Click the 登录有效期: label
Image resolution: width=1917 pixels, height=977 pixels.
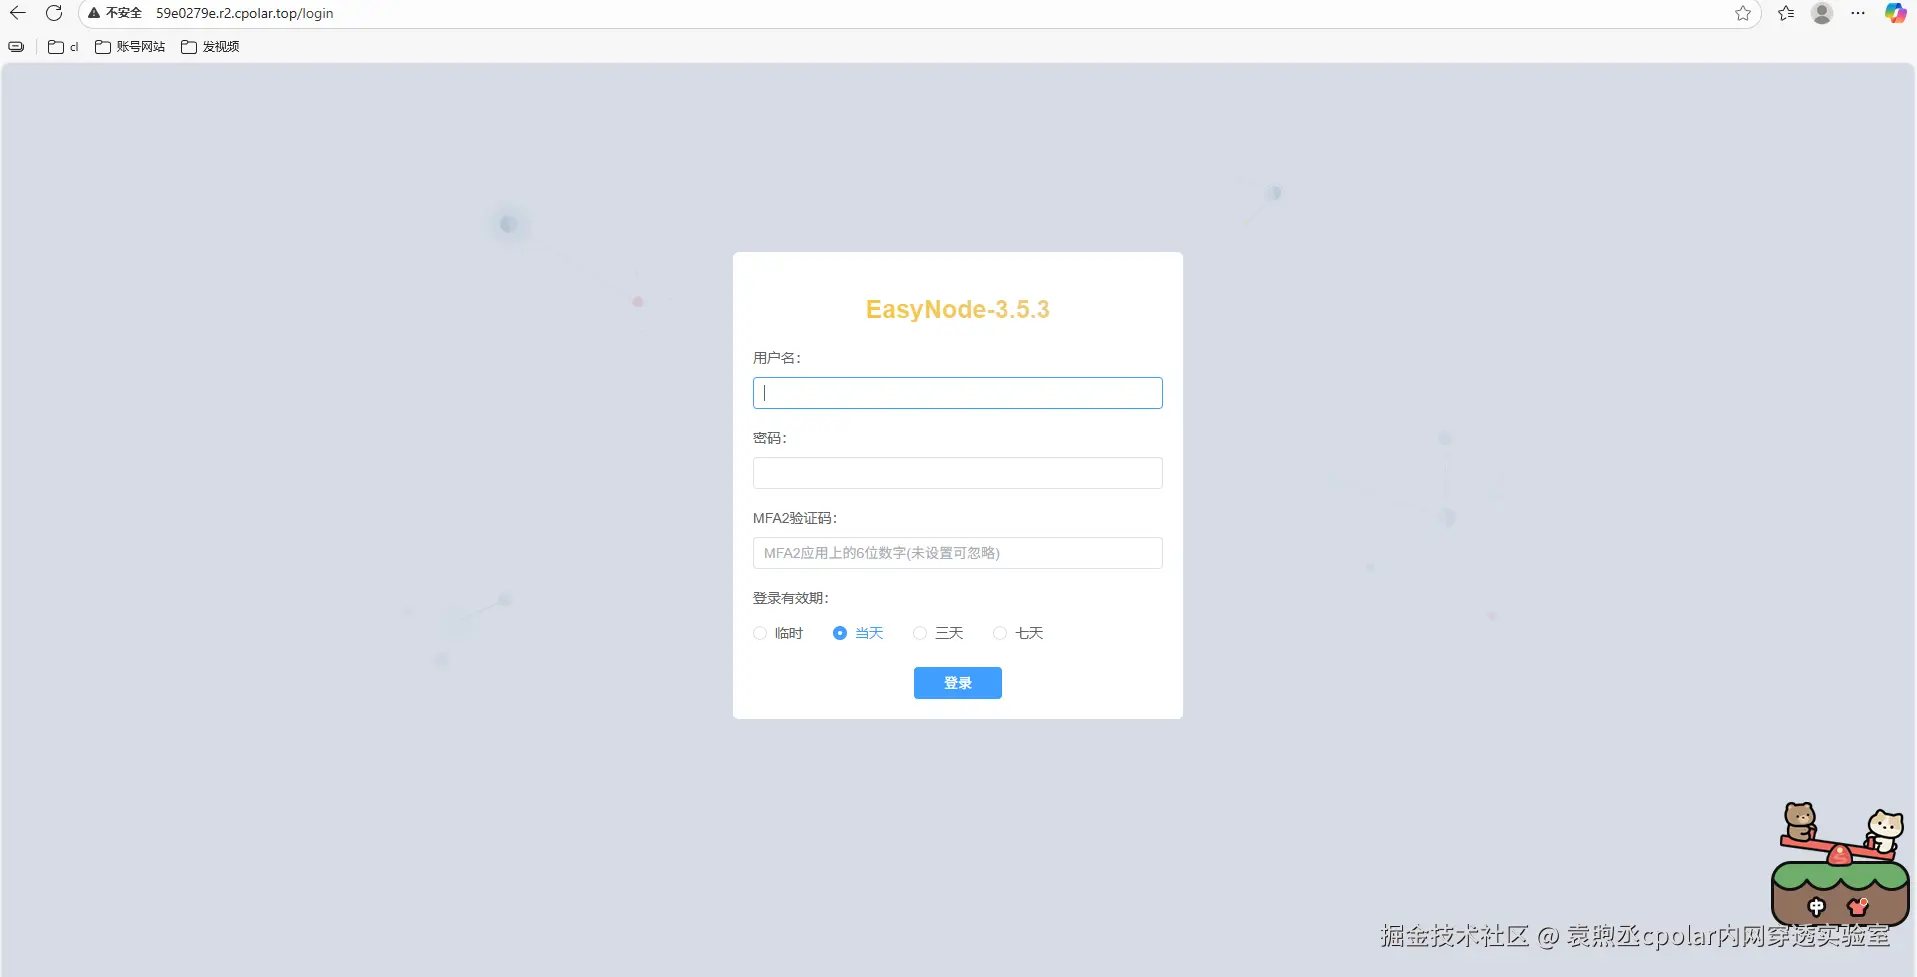(x=791, y=598)
